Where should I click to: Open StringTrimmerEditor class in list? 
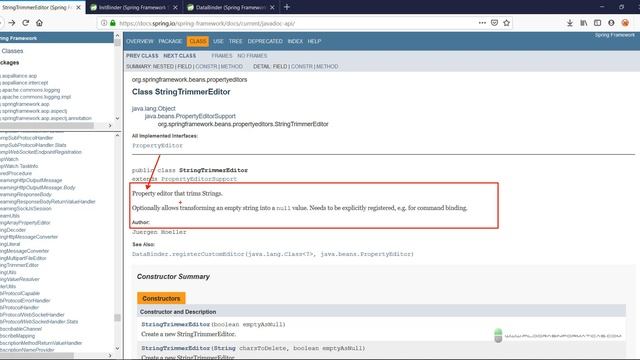[x=19, y=265]
